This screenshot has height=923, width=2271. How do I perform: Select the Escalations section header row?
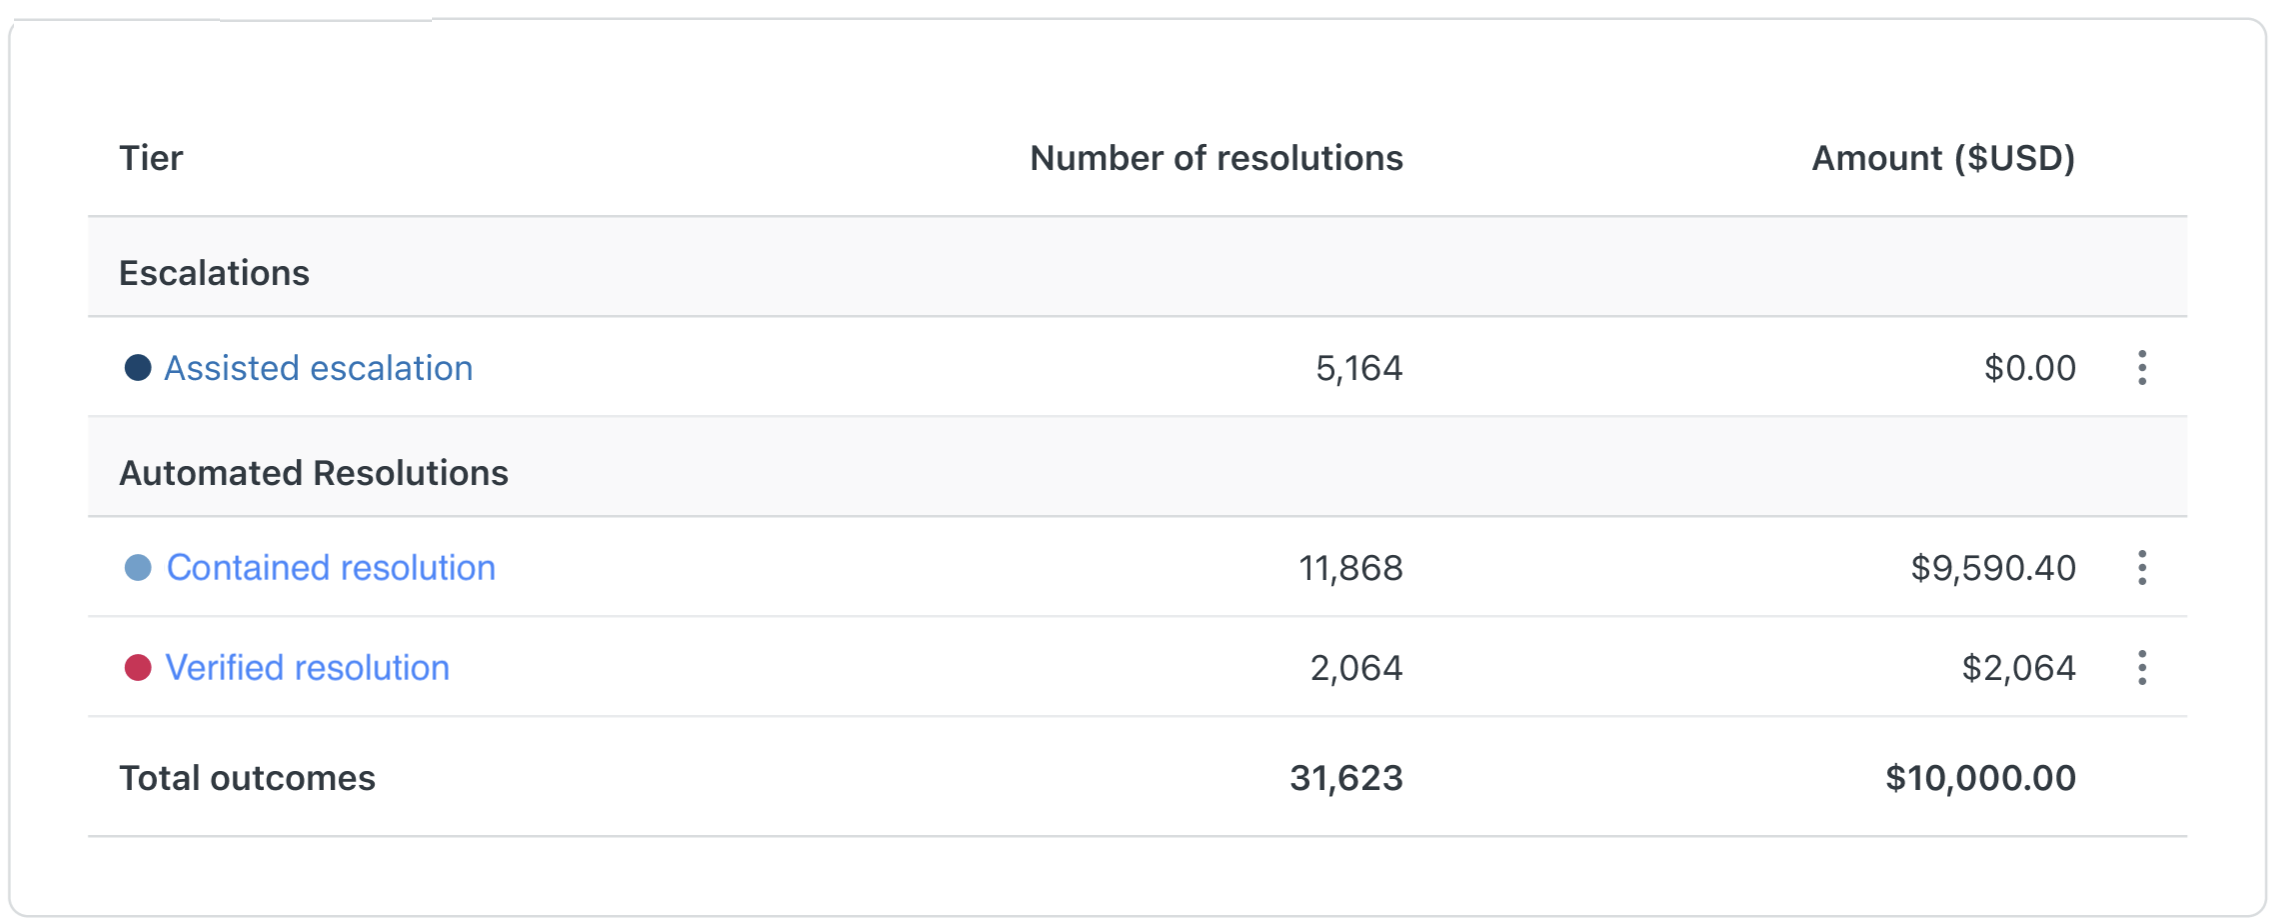(x=1137, y=268)
